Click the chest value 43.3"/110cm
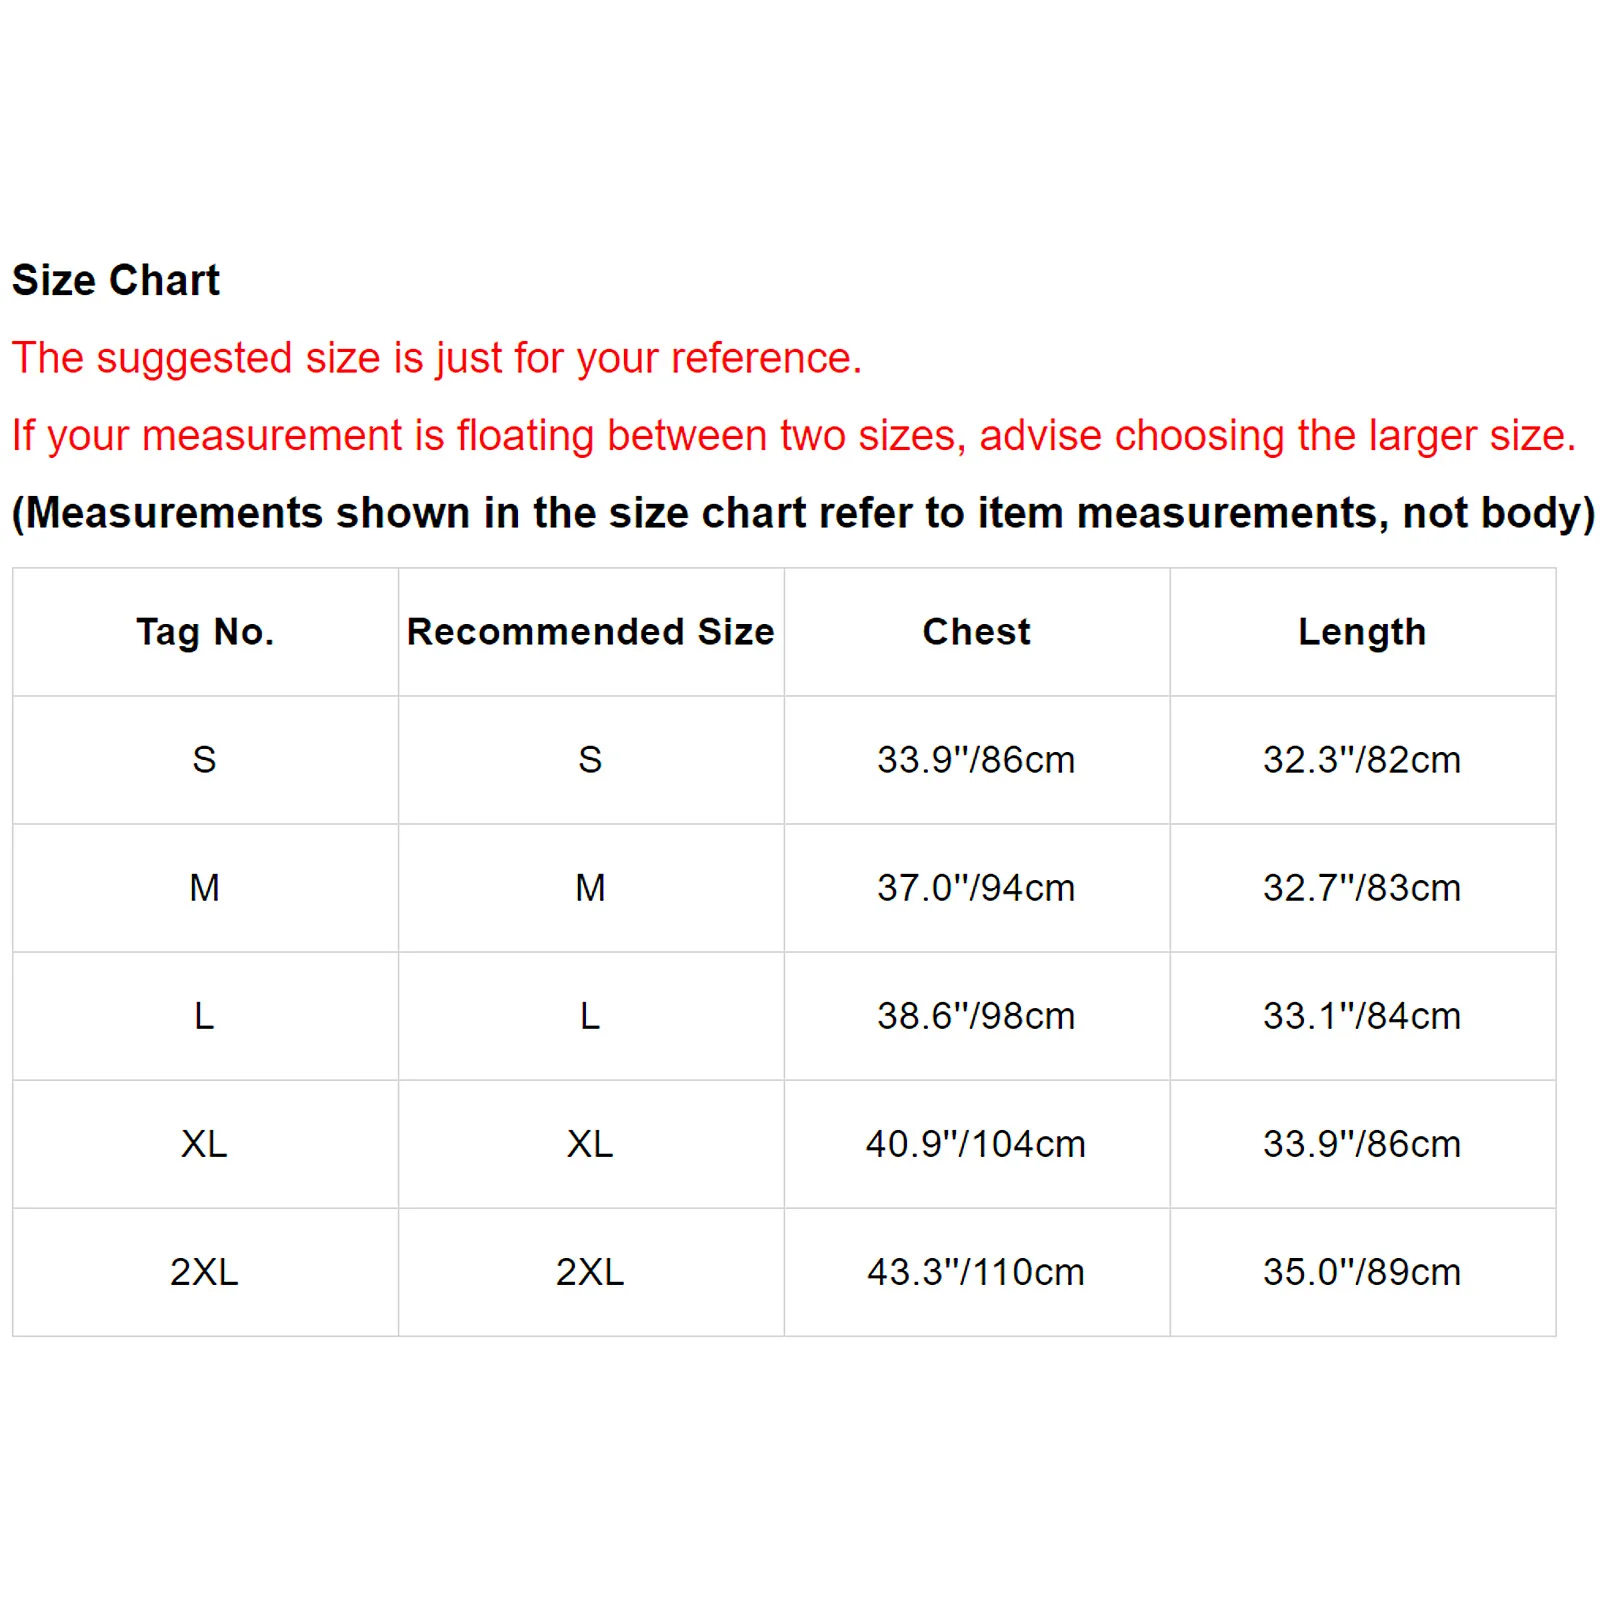This screenshot has height=1600, width=1600. click(x=976, y=1272)
